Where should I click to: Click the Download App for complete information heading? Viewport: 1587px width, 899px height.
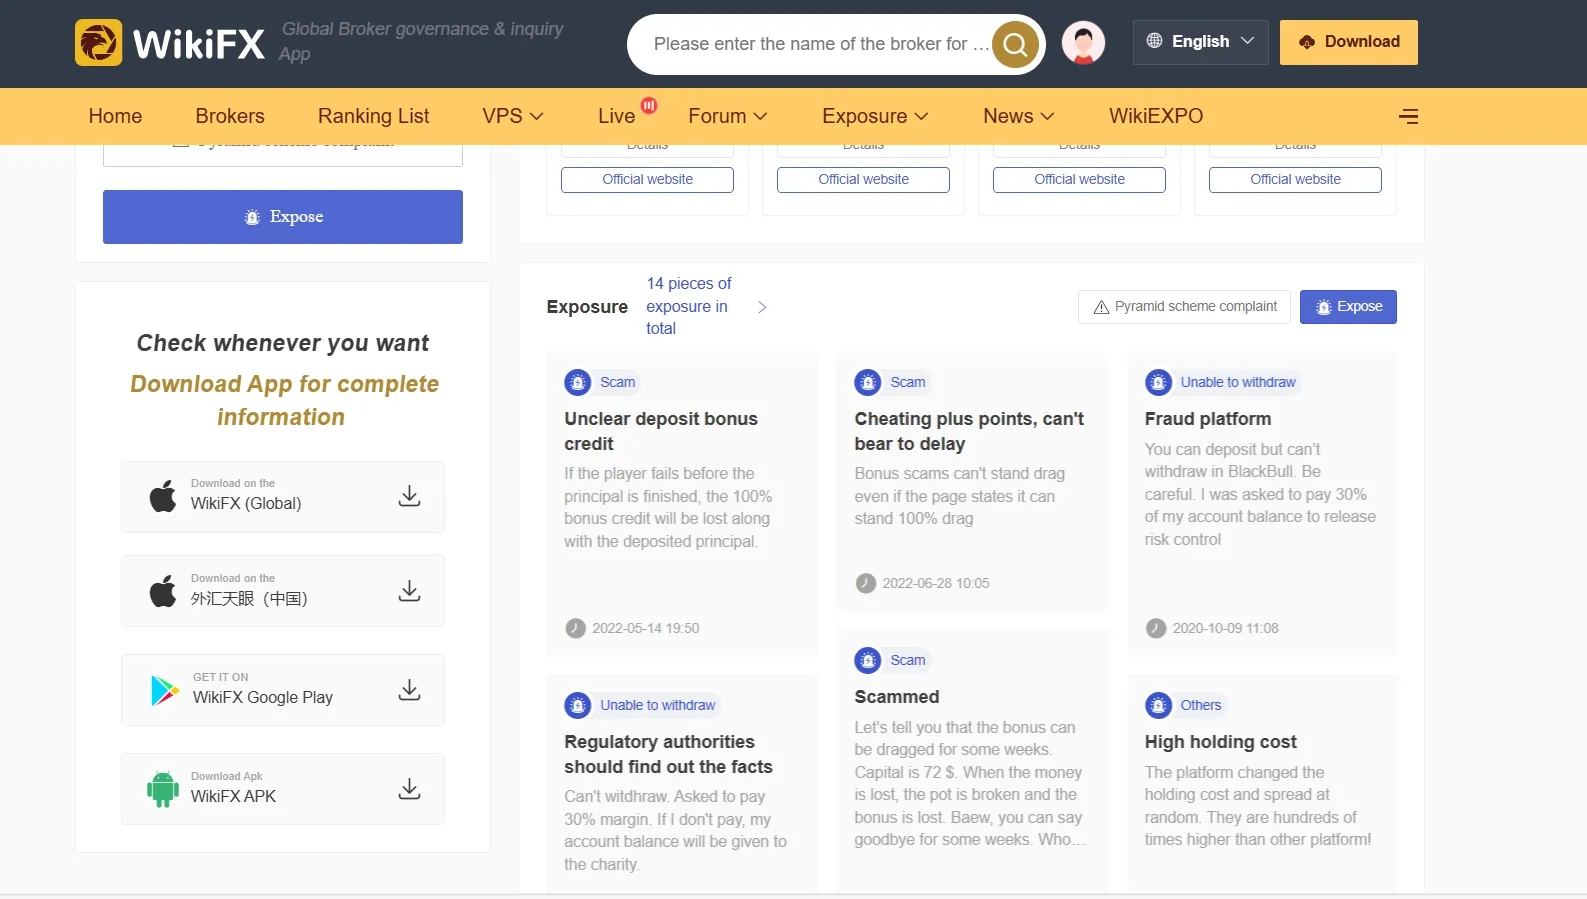(x=284, y=400)
